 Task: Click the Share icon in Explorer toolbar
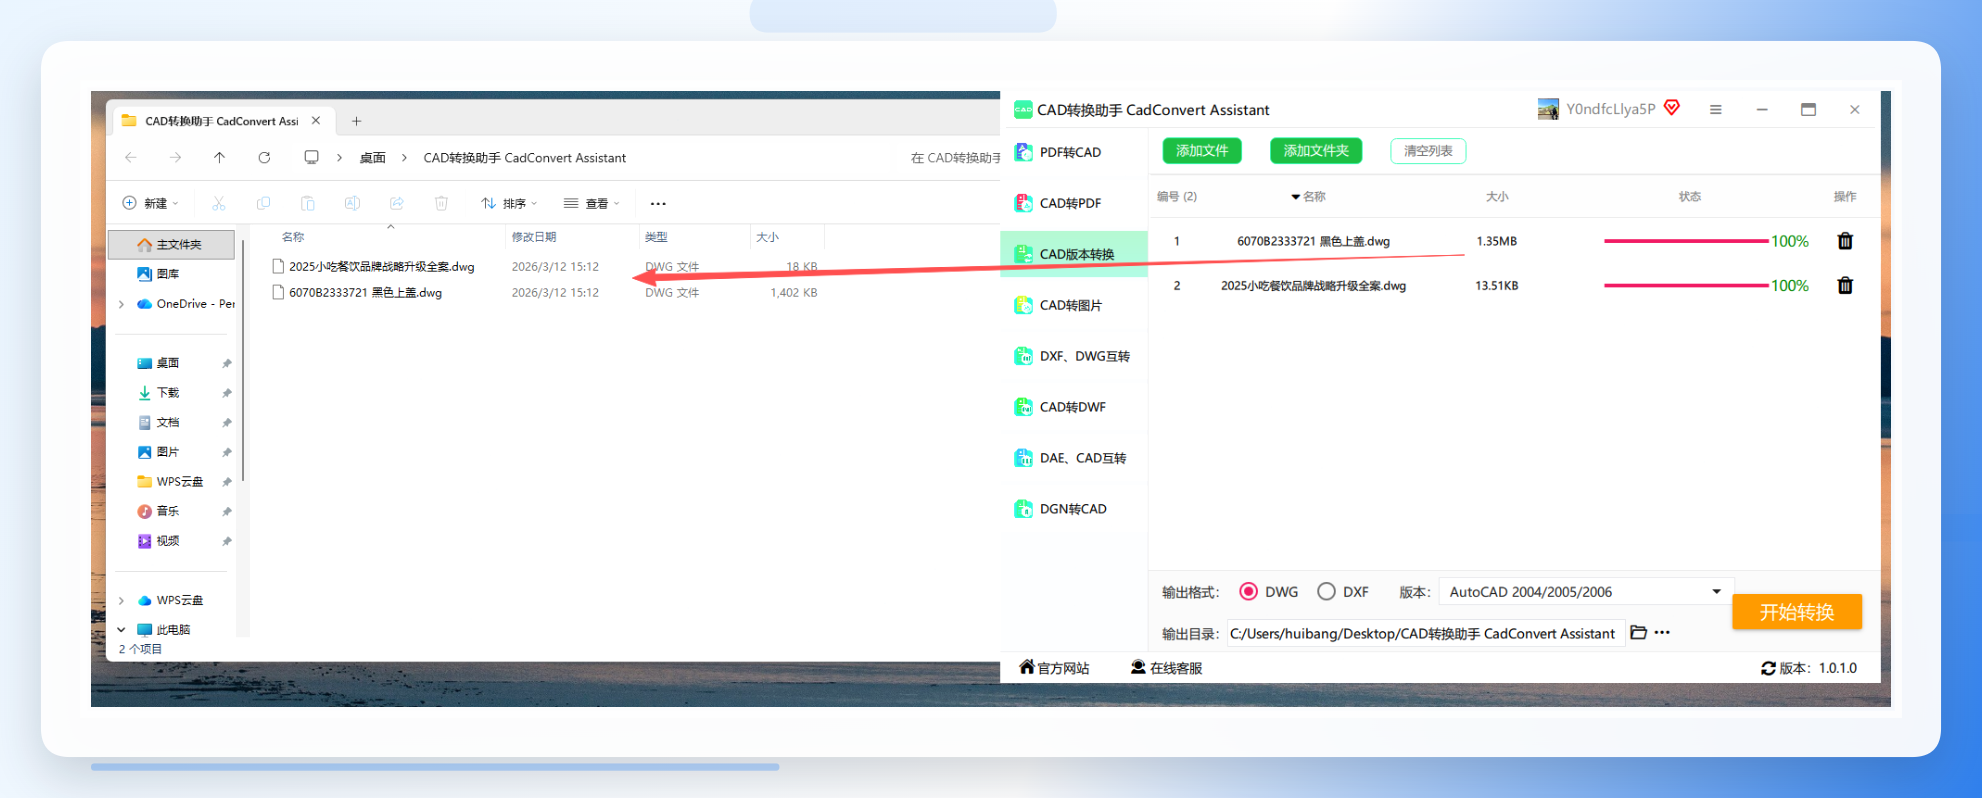point(397,203)
